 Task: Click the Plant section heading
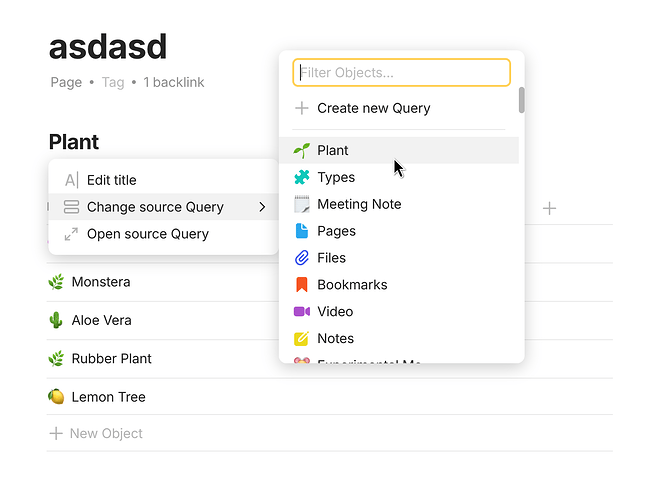(x=74, y=142)
